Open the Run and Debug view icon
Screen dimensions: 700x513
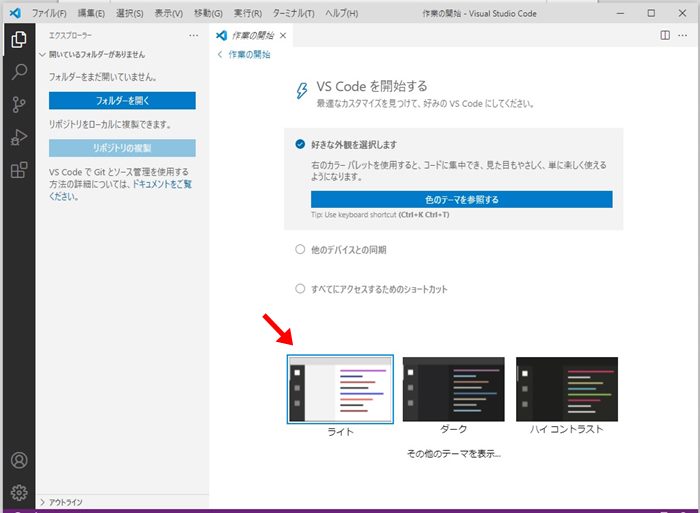pyautogui.click(x=19, y=137)
